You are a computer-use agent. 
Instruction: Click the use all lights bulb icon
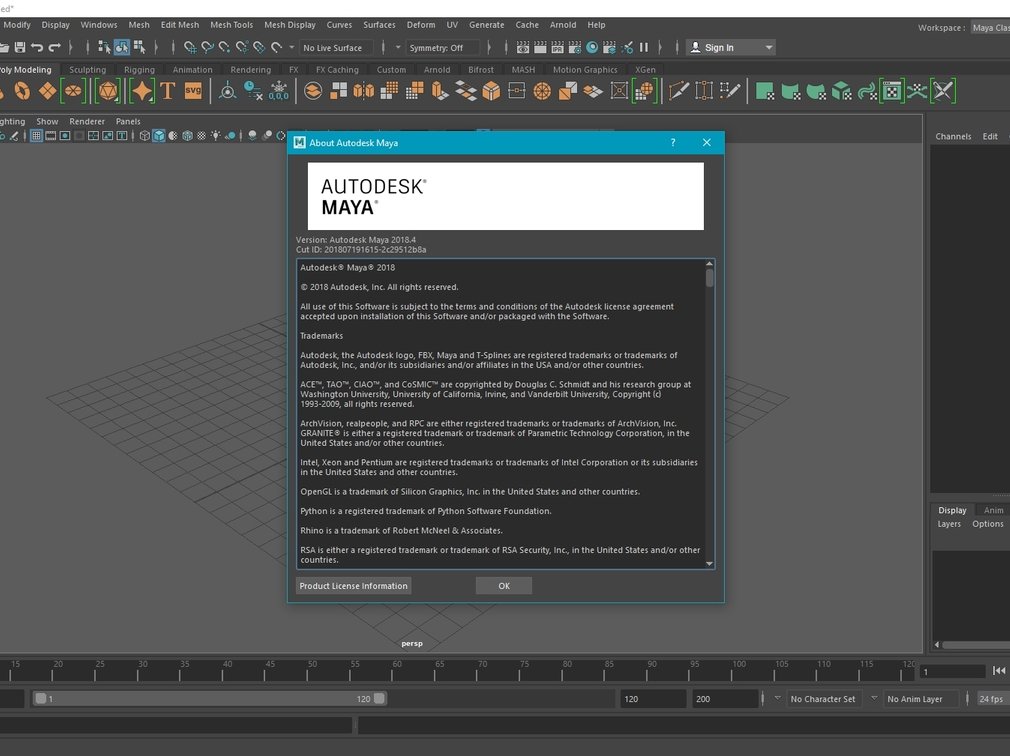tap(215, 135)
